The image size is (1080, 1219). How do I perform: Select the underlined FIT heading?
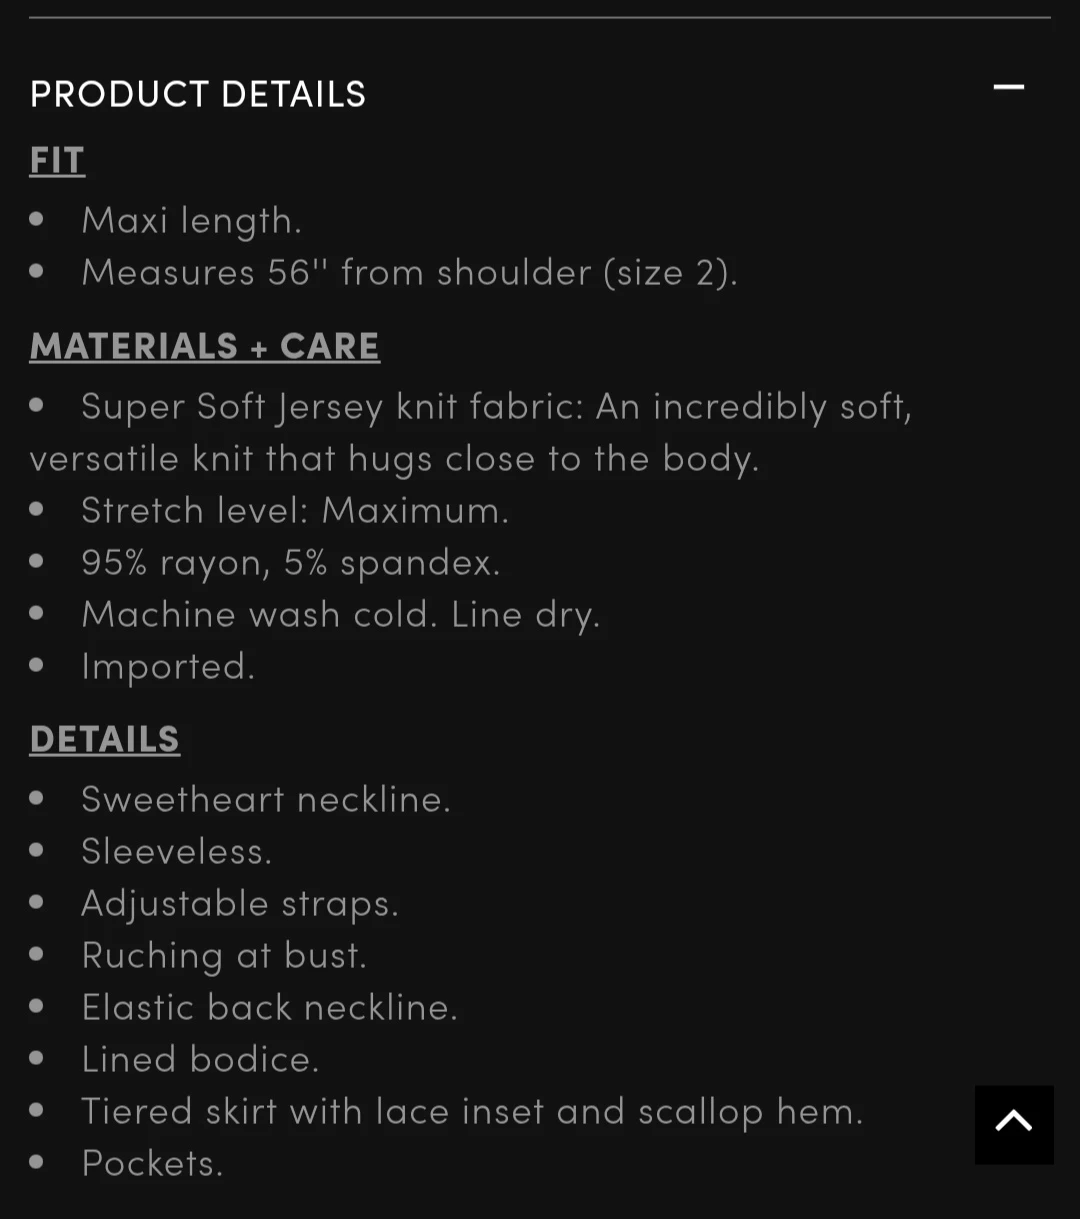57,160
